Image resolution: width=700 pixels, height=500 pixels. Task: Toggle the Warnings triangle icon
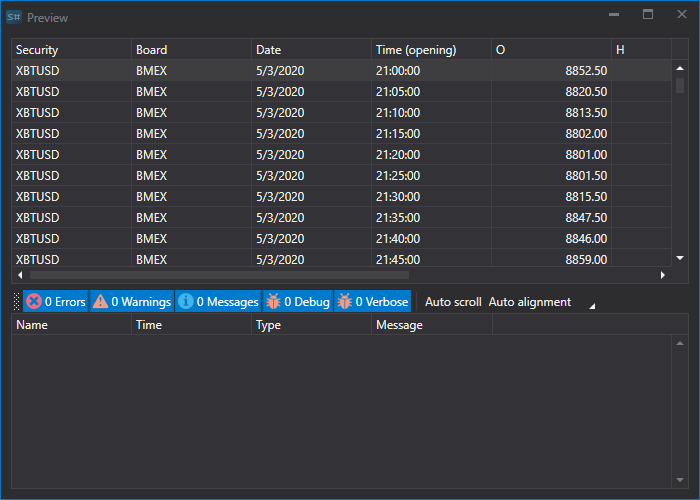pyautogui.click(x=100, y=302)
